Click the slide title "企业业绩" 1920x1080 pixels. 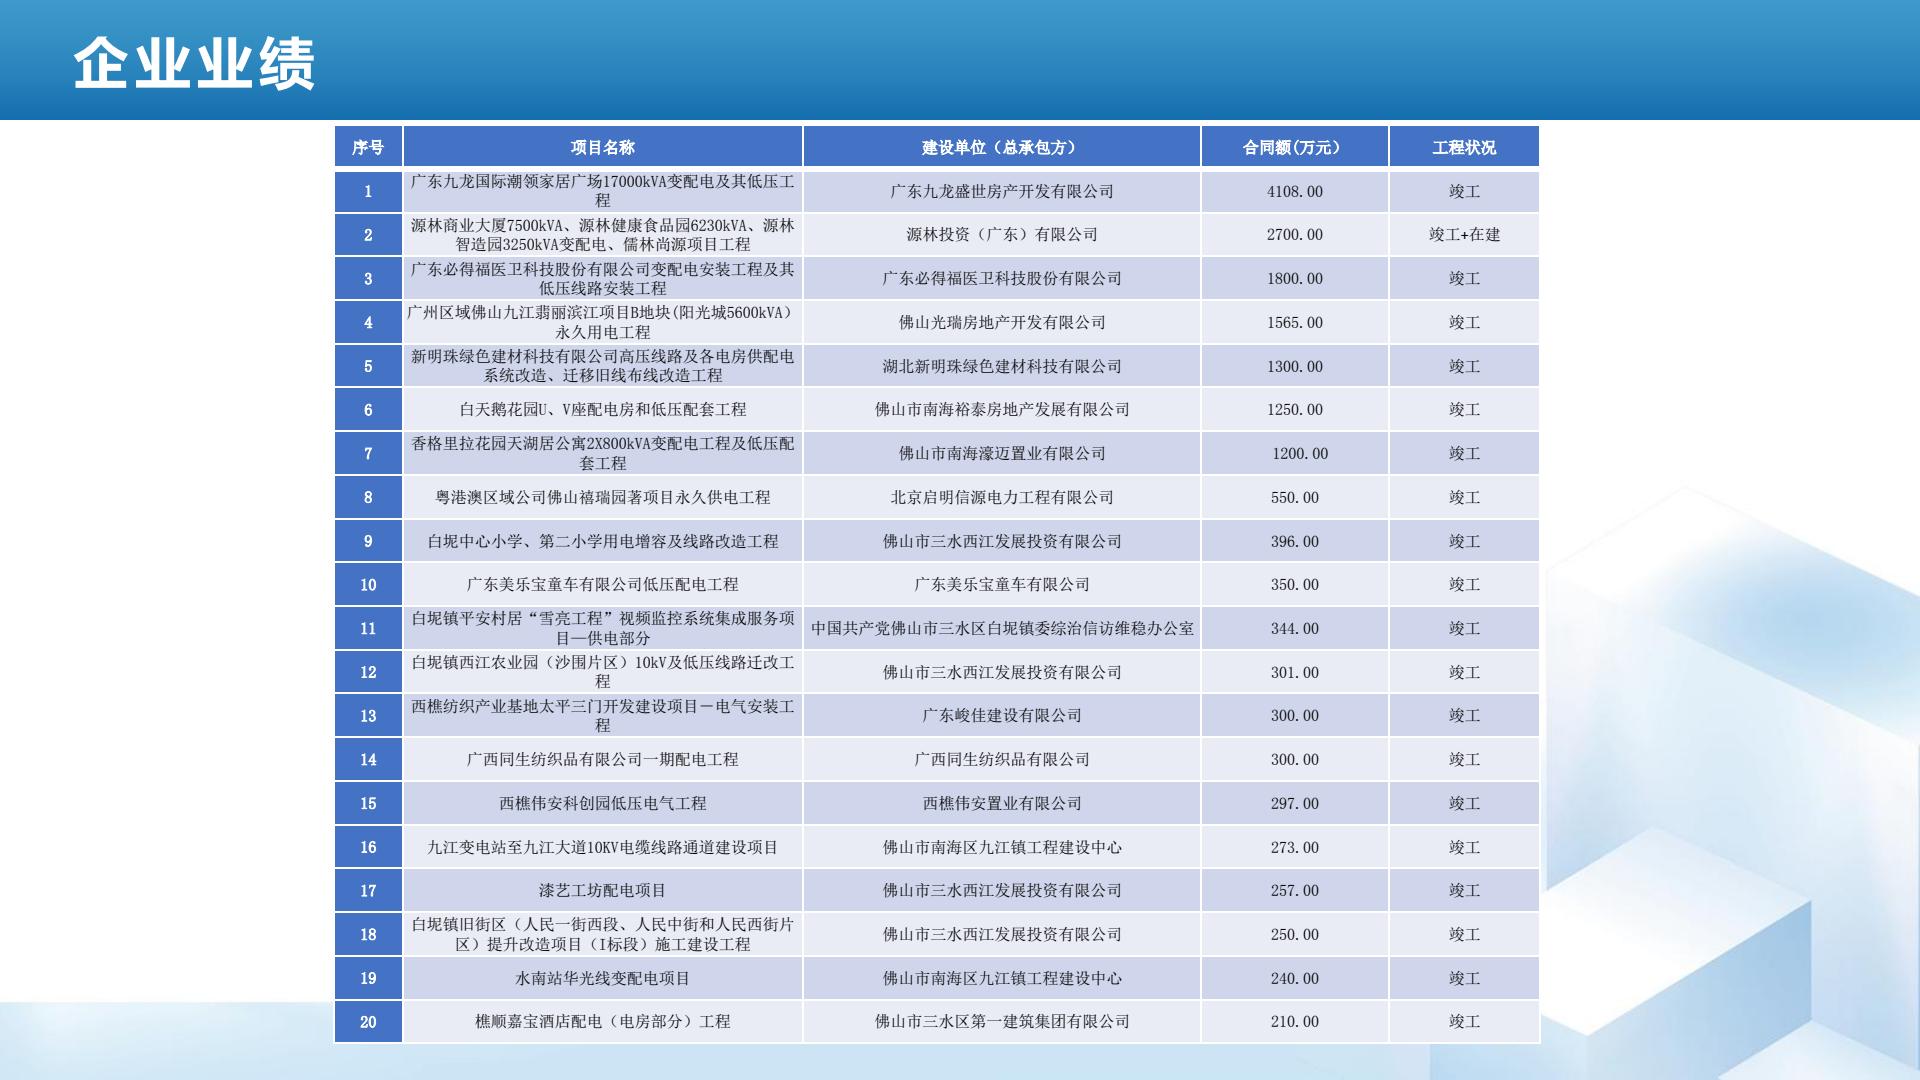(194, 64)
